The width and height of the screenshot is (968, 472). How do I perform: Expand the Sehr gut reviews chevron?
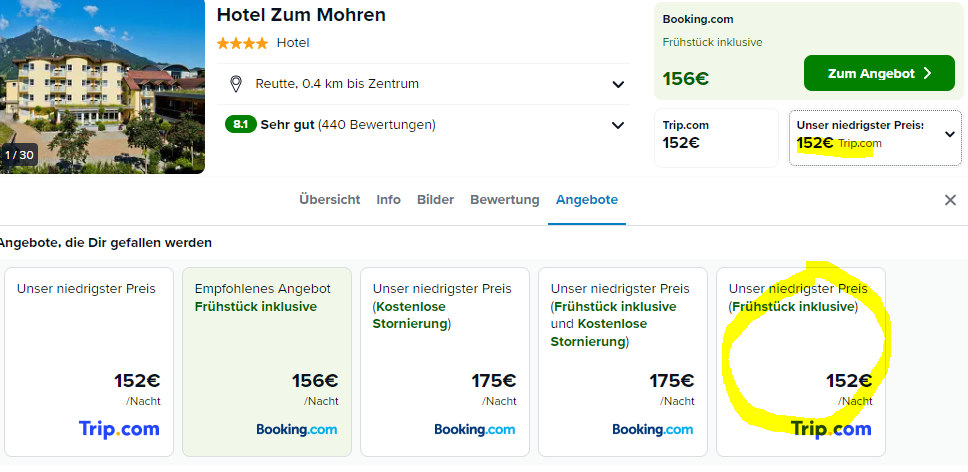pos(618,126)
